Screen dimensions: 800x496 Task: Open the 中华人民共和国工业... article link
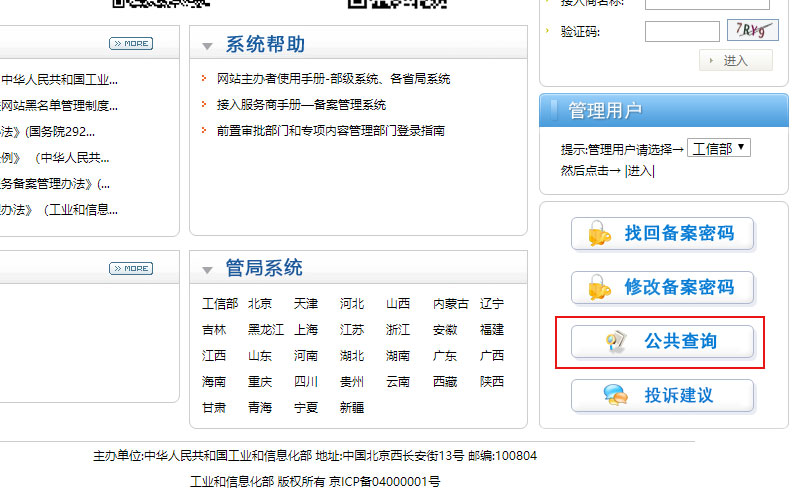(x=59, y=80)
